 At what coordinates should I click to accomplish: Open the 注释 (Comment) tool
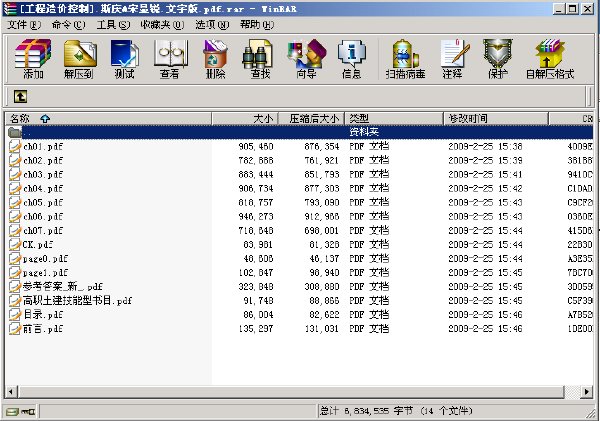(x=453, y=58)
